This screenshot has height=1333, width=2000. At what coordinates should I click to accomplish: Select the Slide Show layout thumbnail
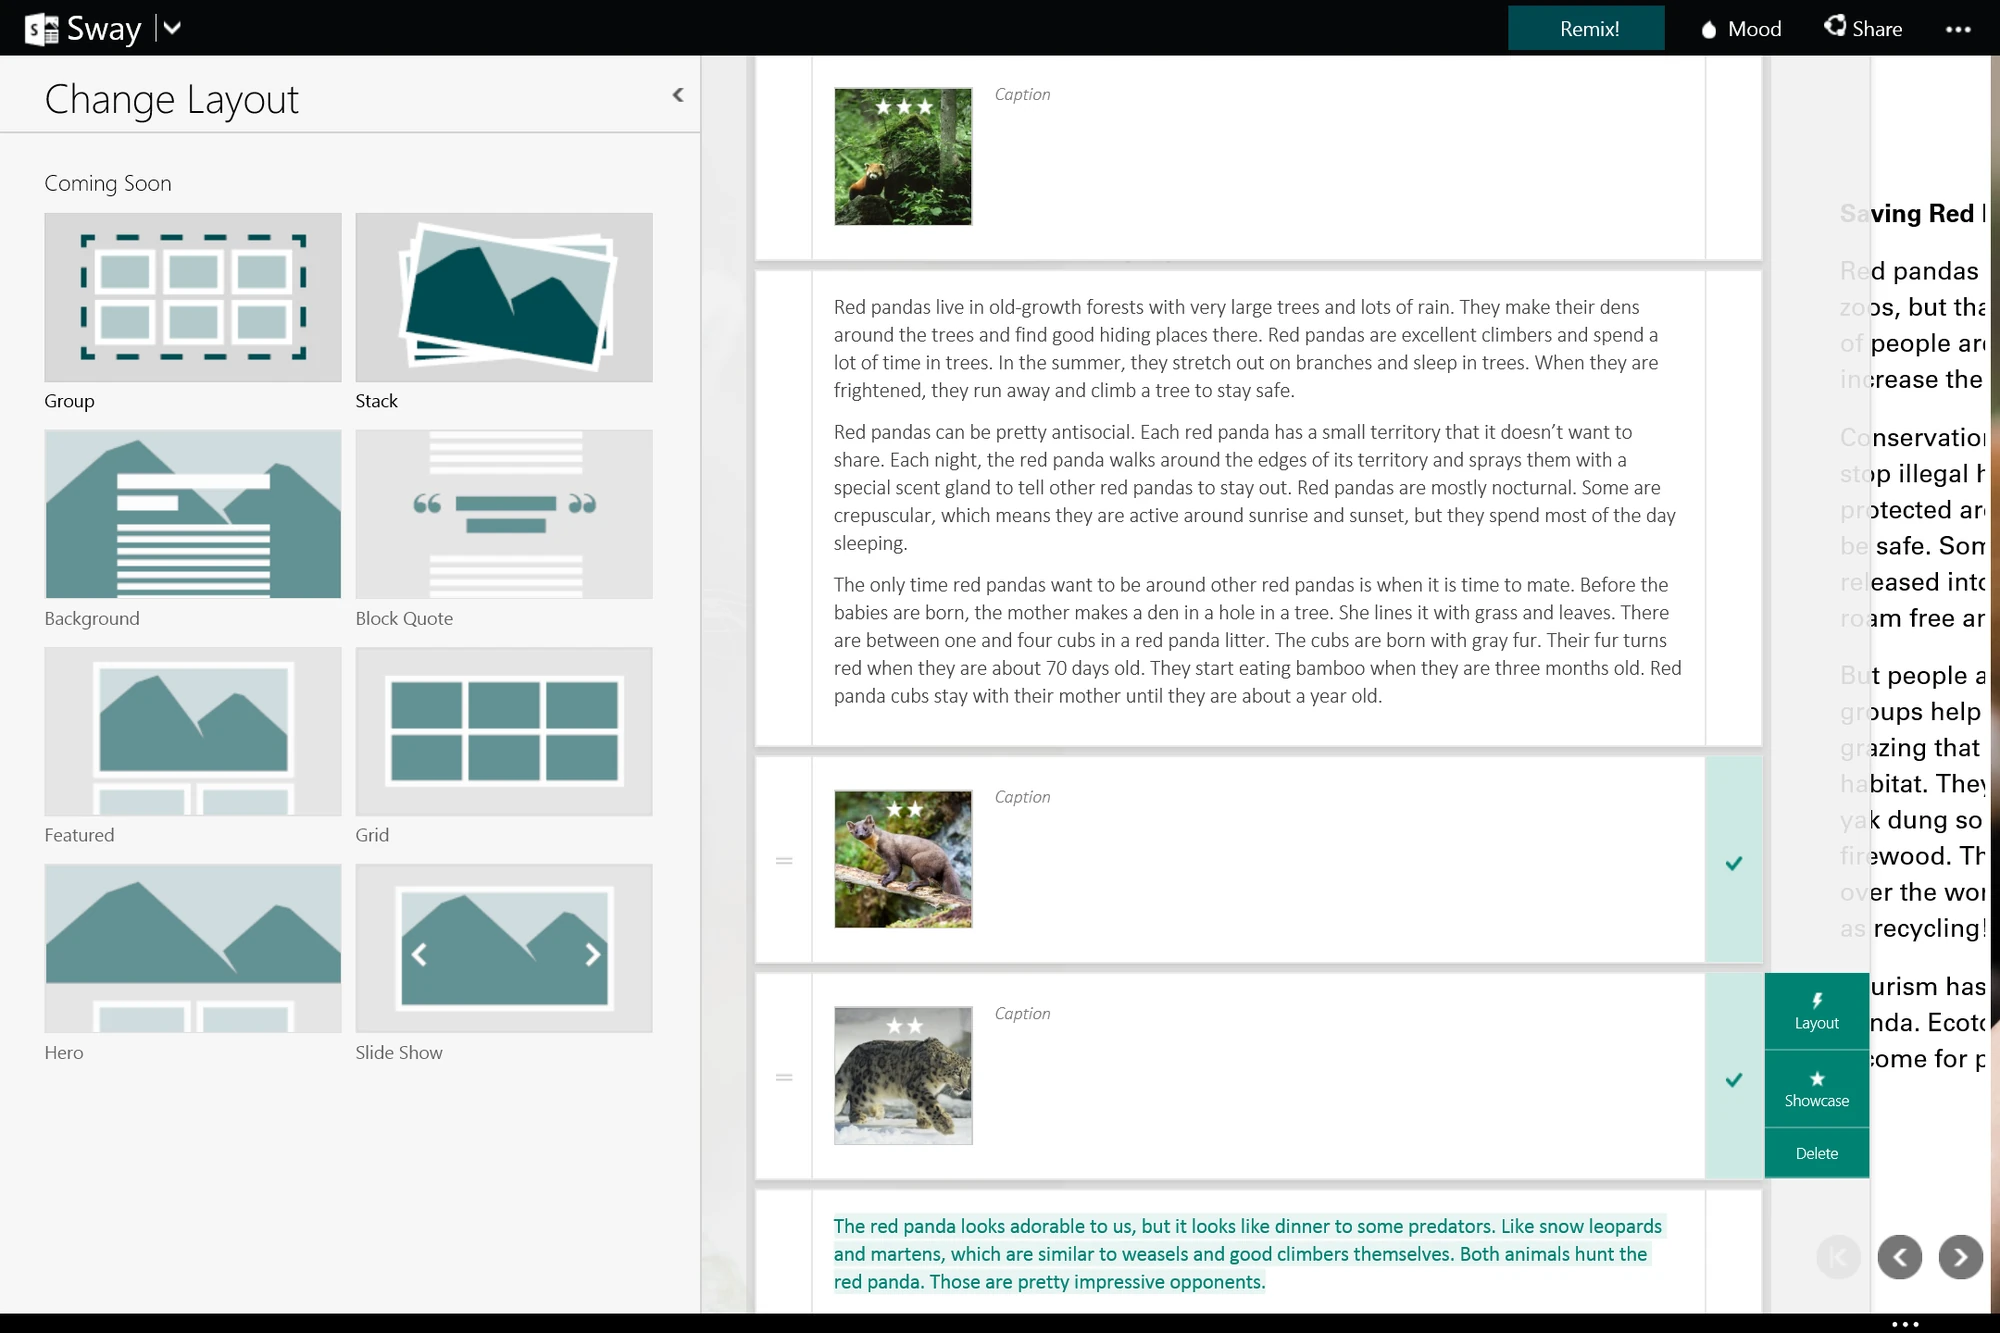click(503, 948)
